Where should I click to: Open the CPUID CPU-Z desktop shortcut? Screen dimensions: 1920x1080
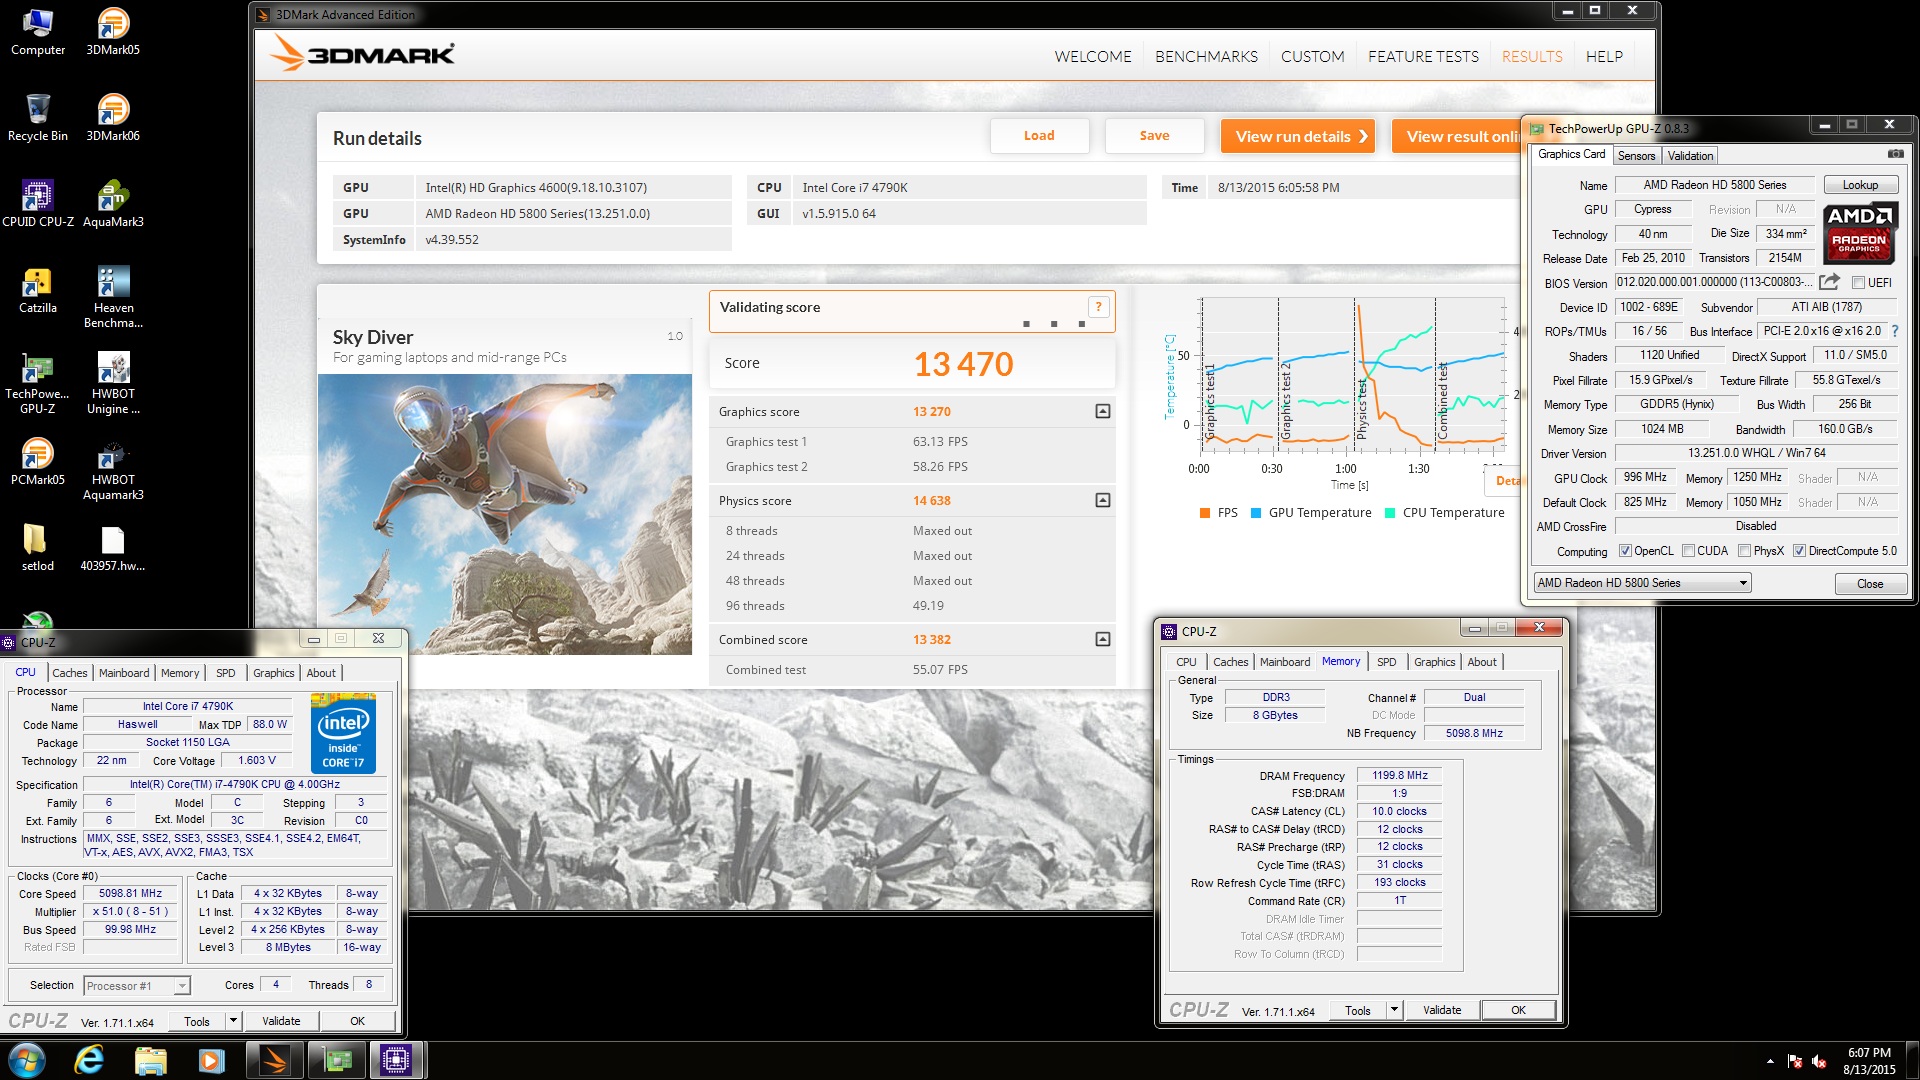tap(37, 204)
